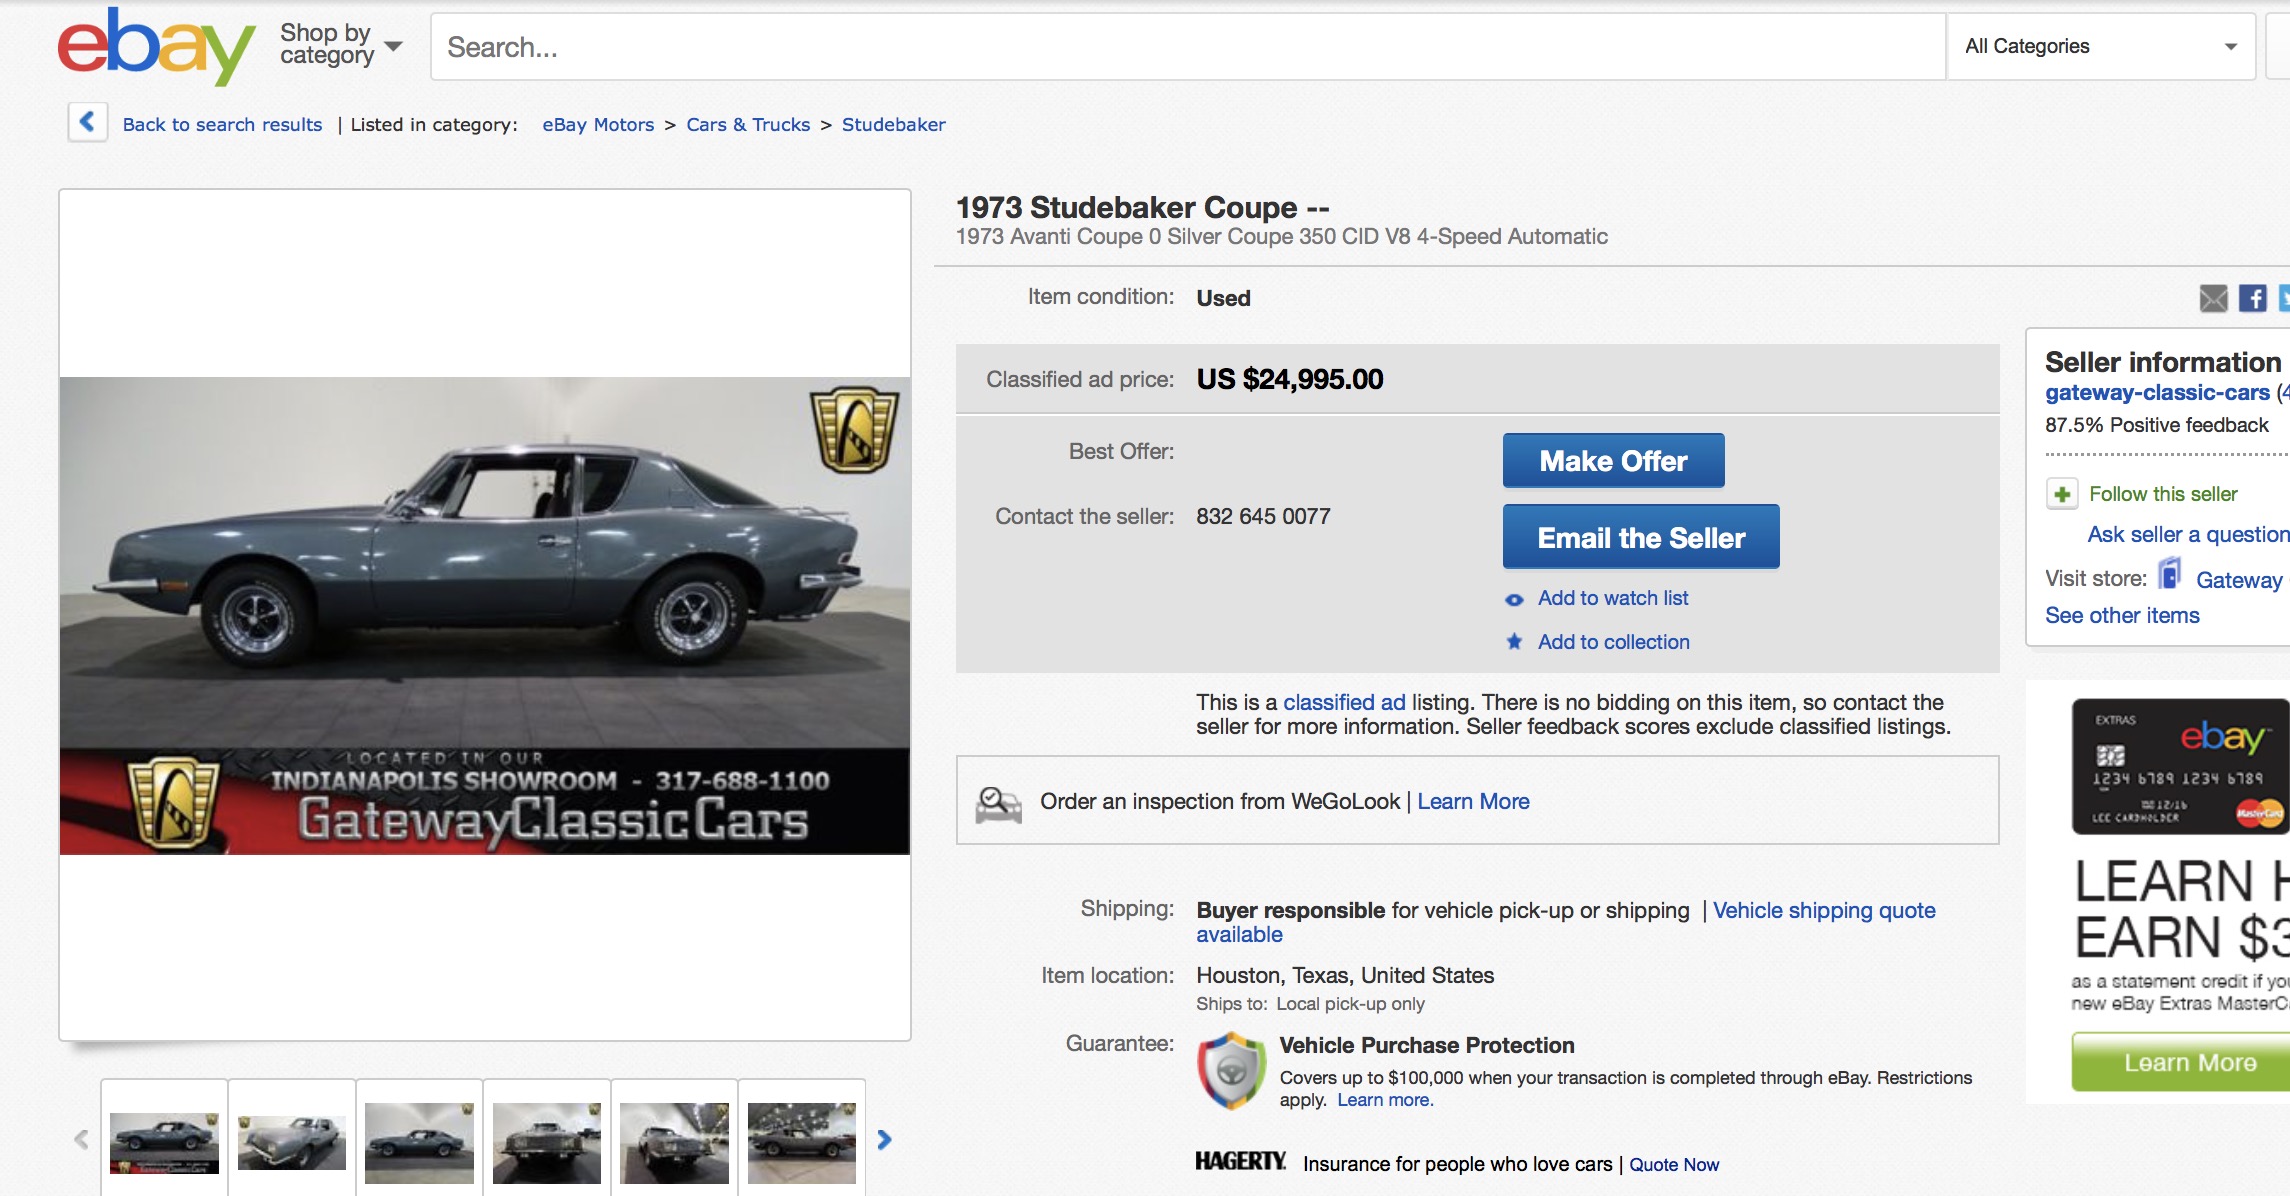
Task: Click into the Search input field
Action: click(1187, 47)
